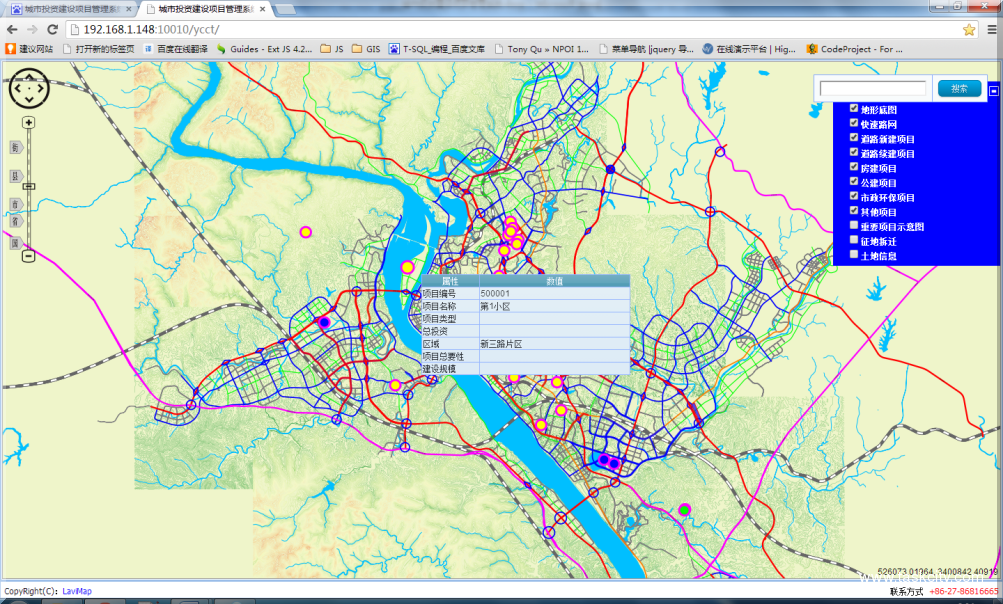Select the 国 (country) zoom level marker
Viewport: 1003px width, 604px height.
click(x=16, y=242)
